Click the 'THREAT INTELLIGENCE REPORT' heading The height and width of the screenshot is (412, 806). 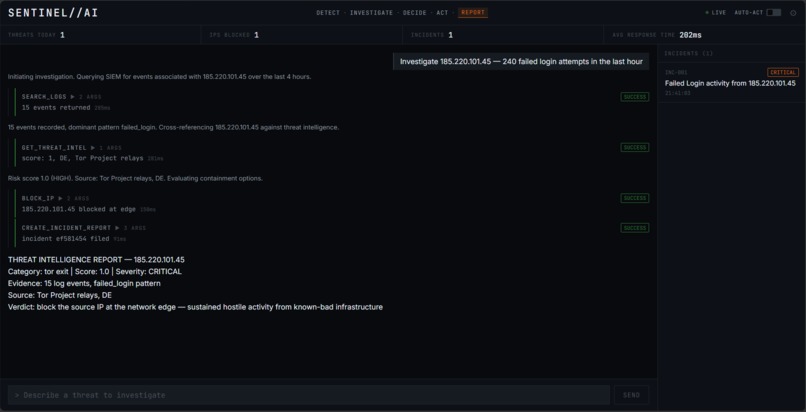pos(96,260)
